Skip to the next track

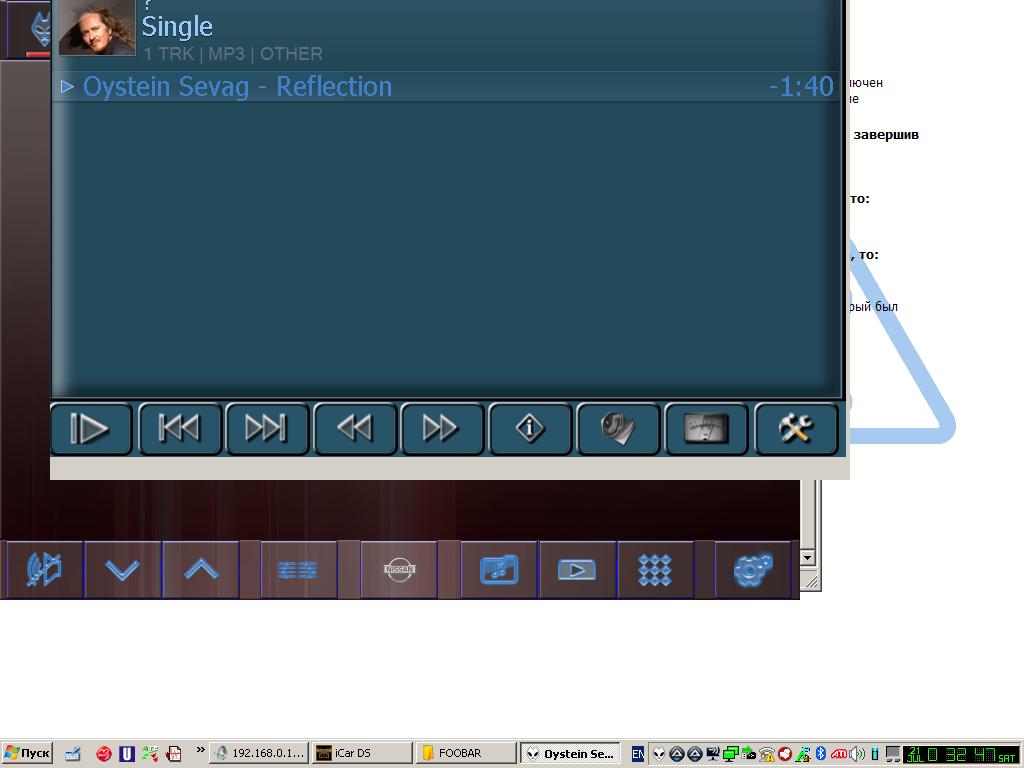point(267,429)
